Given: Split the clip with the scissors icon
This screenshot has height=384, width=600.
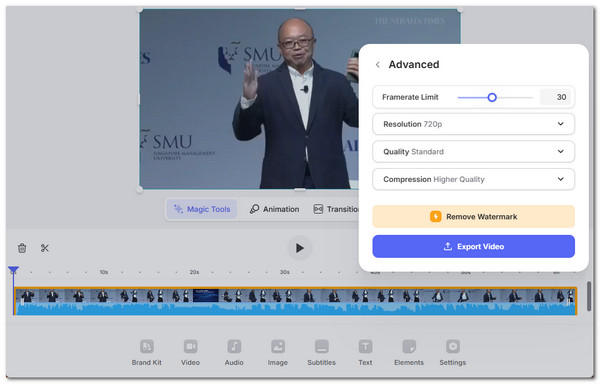Looking at the screenshot, I should [x=45, y=248].
